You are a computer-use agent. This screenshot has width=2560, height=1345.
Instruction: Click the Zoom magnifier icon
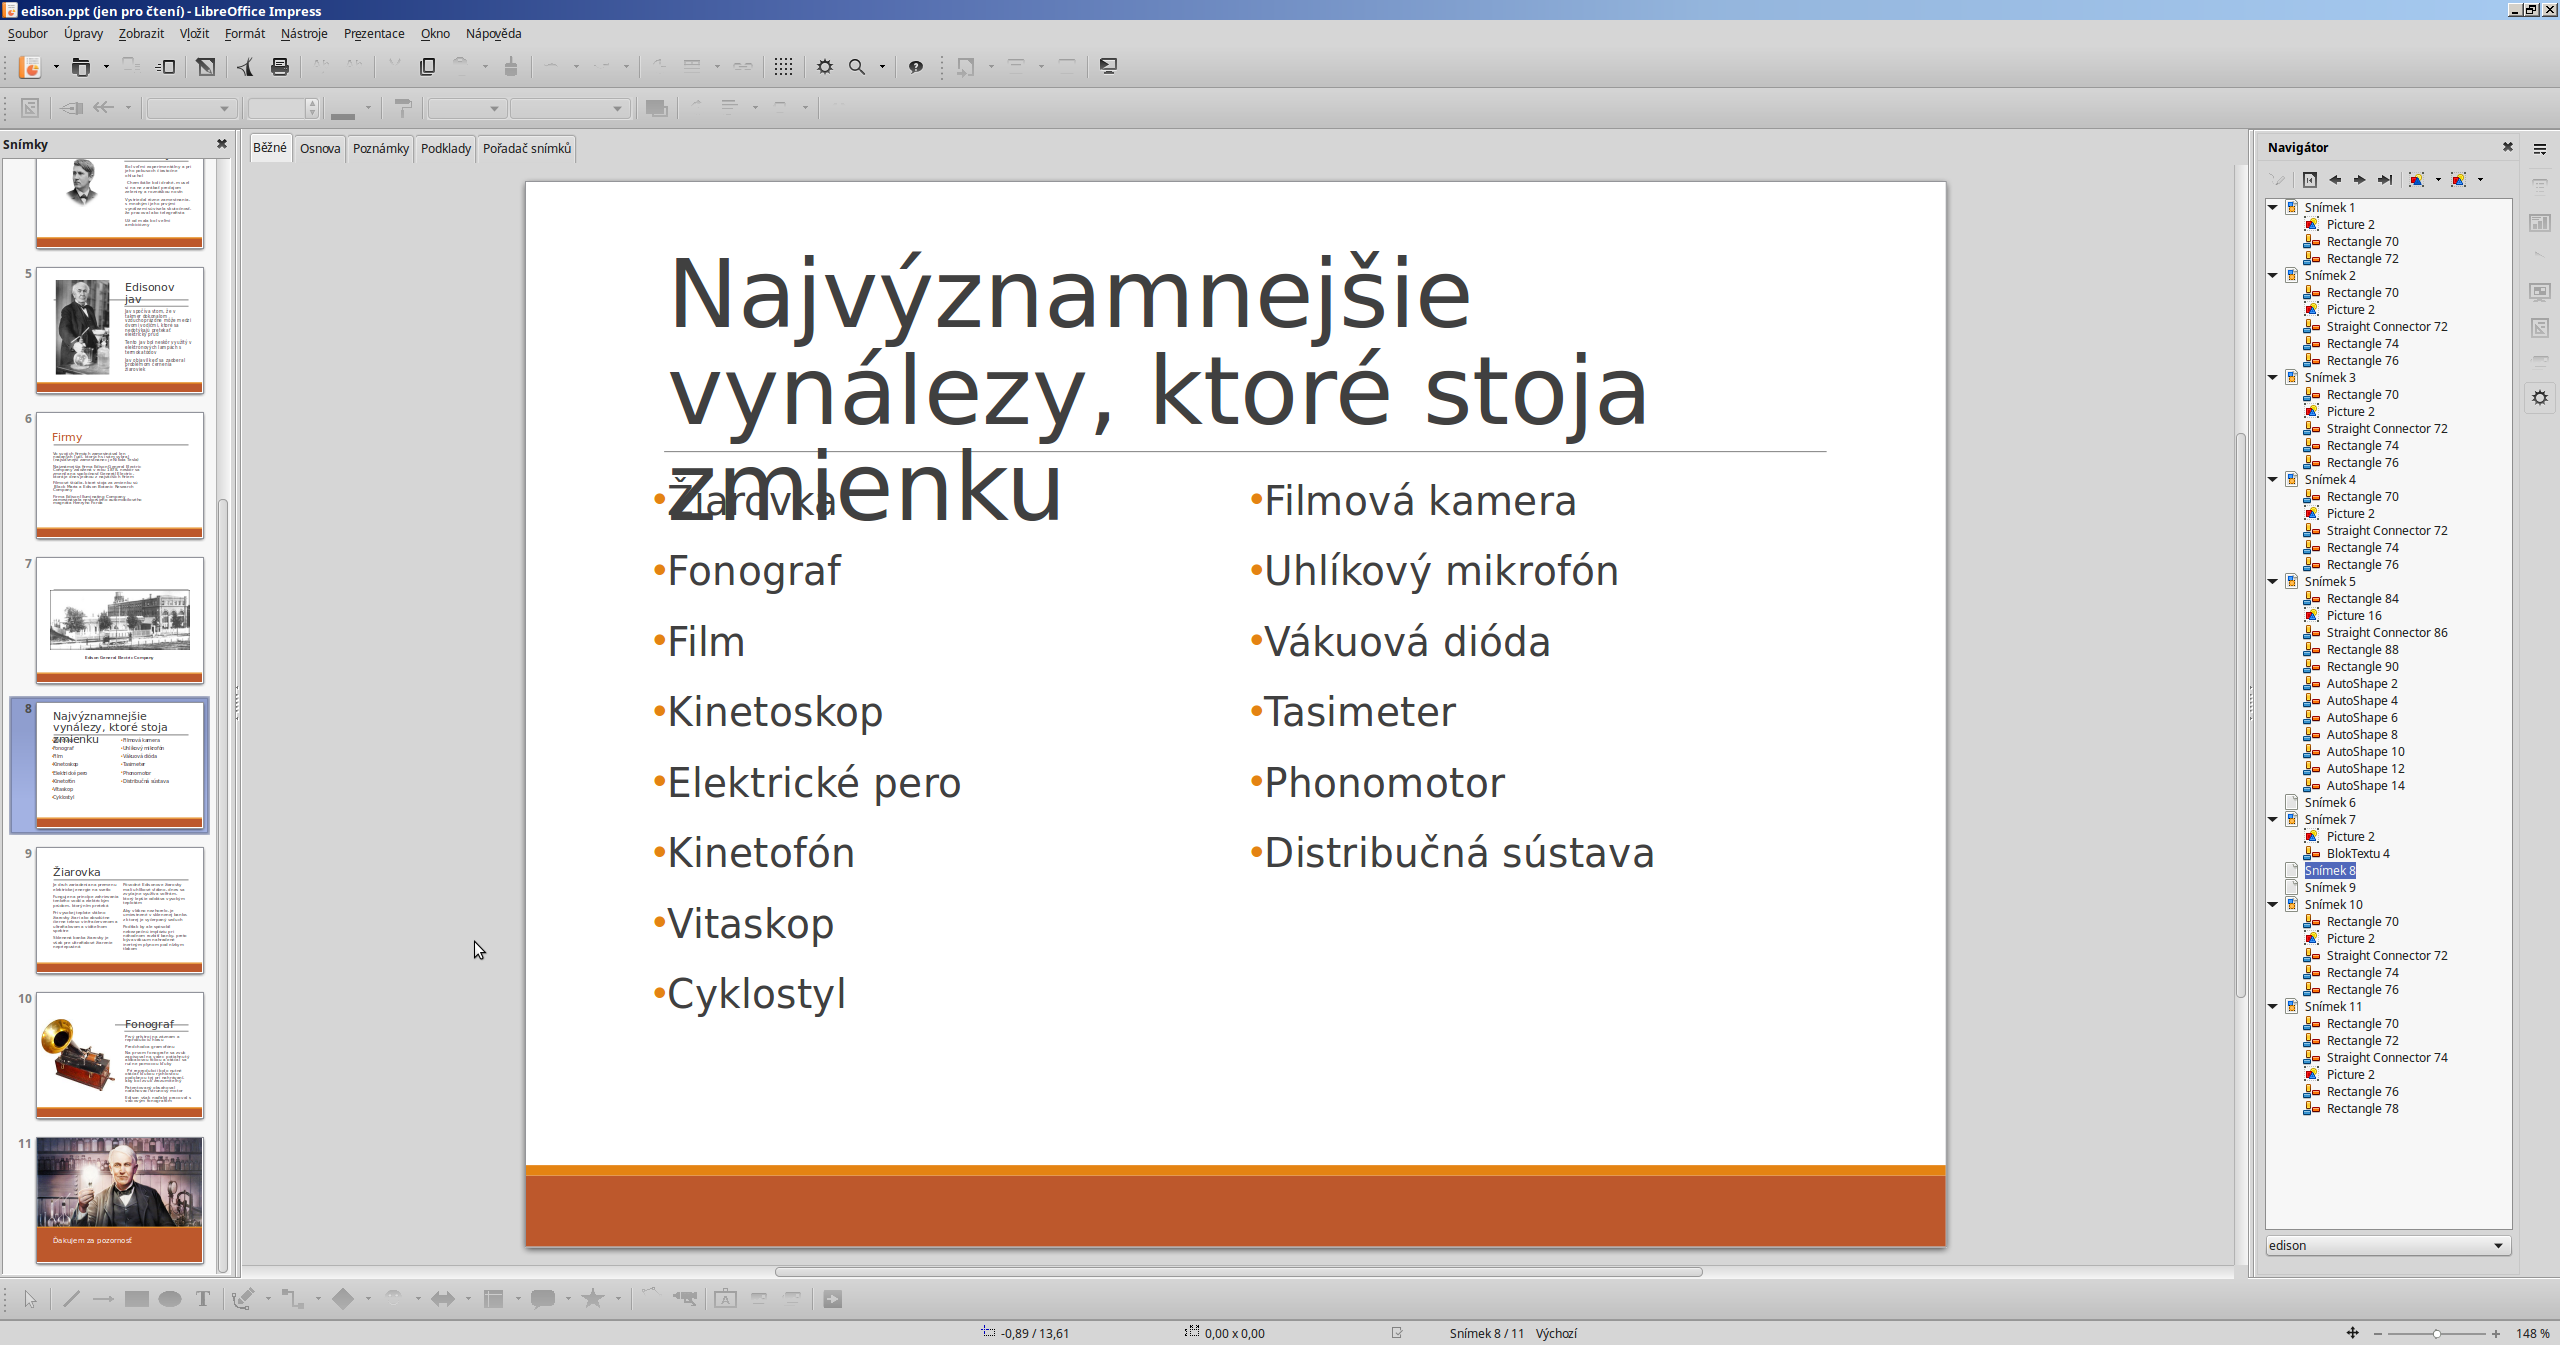[857, 67]
